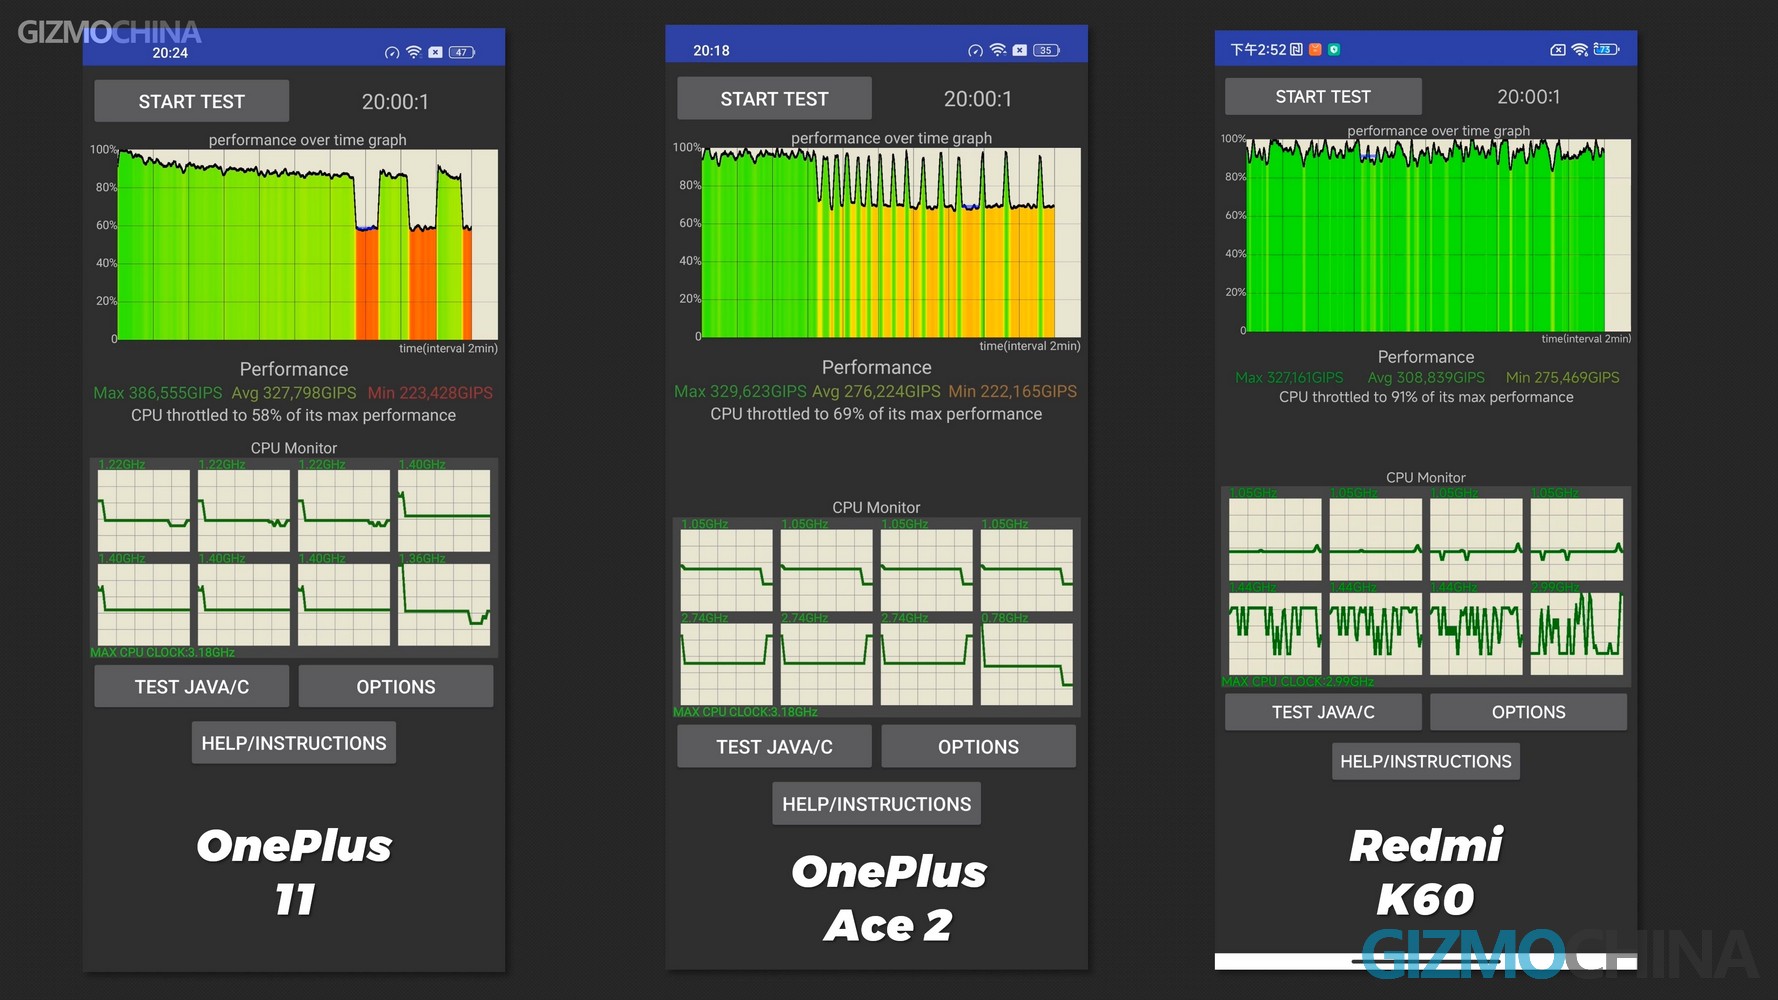Click the Wi-Fi icon in OnePlus Ace 2 status bar
This screenshot has width=1778, height=1000.
click(997, 50)
